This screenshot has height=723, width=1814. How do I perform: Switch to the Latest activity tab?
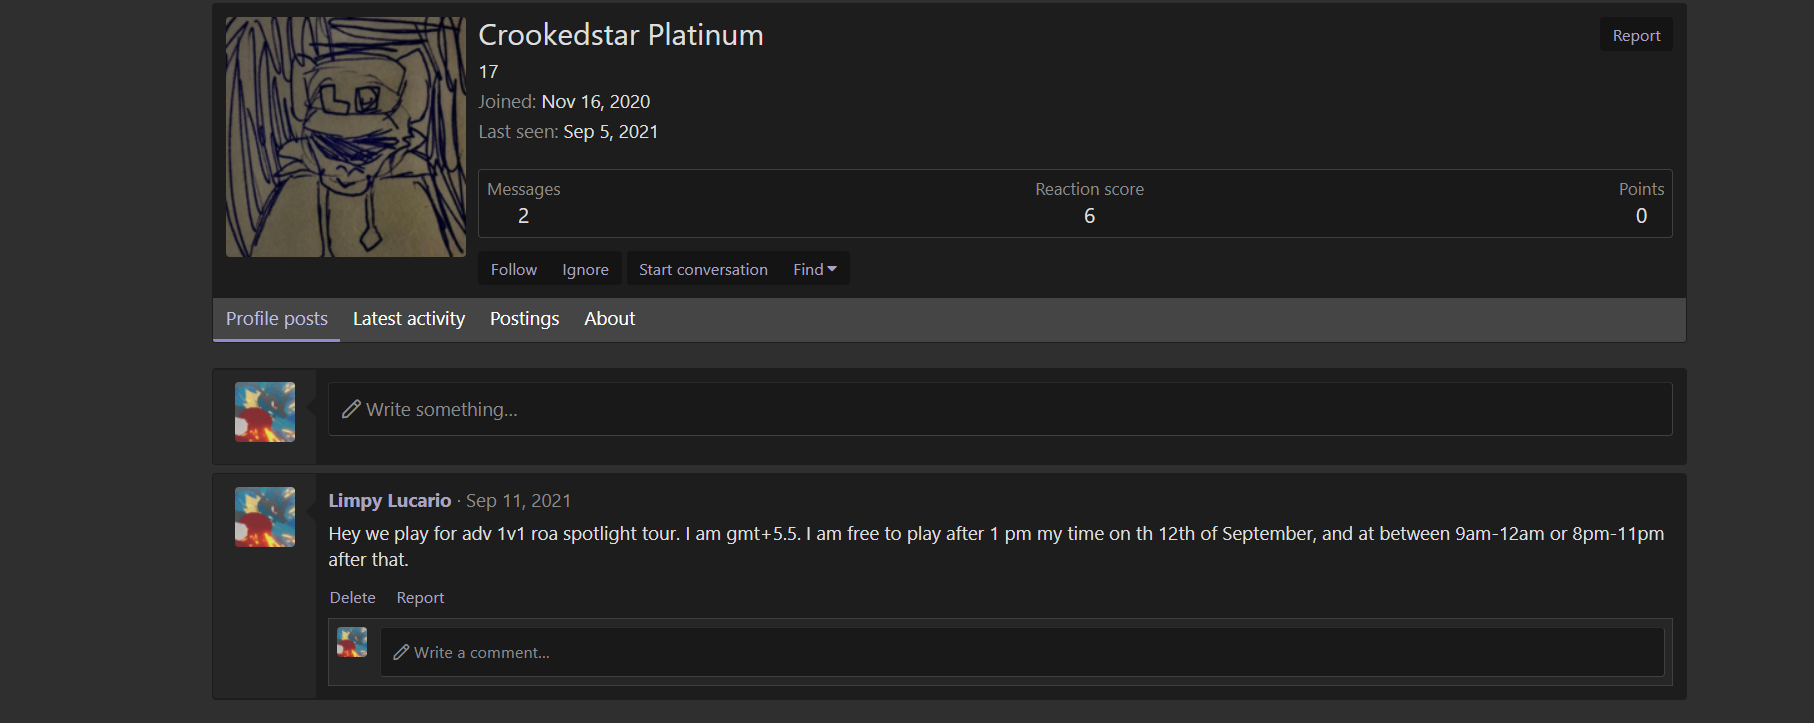tap(408, 319)
